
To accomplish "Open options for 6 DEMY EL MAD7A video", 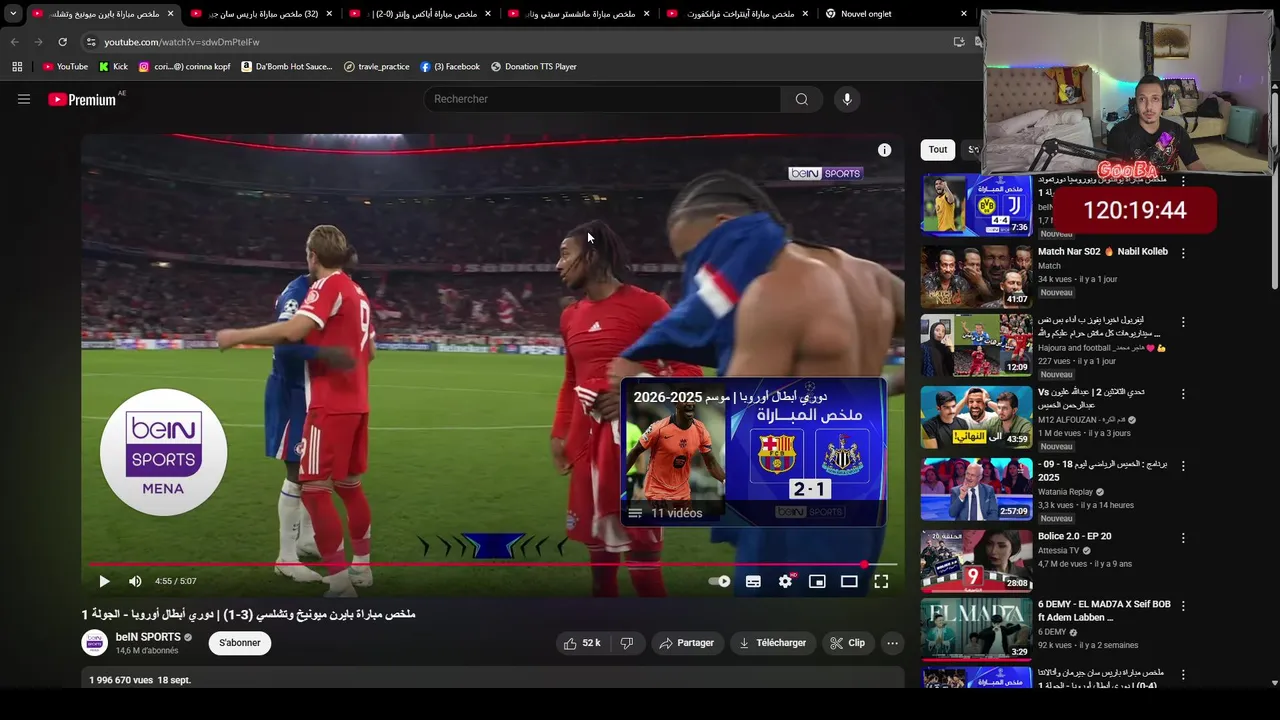I will tap(1183, 607).
